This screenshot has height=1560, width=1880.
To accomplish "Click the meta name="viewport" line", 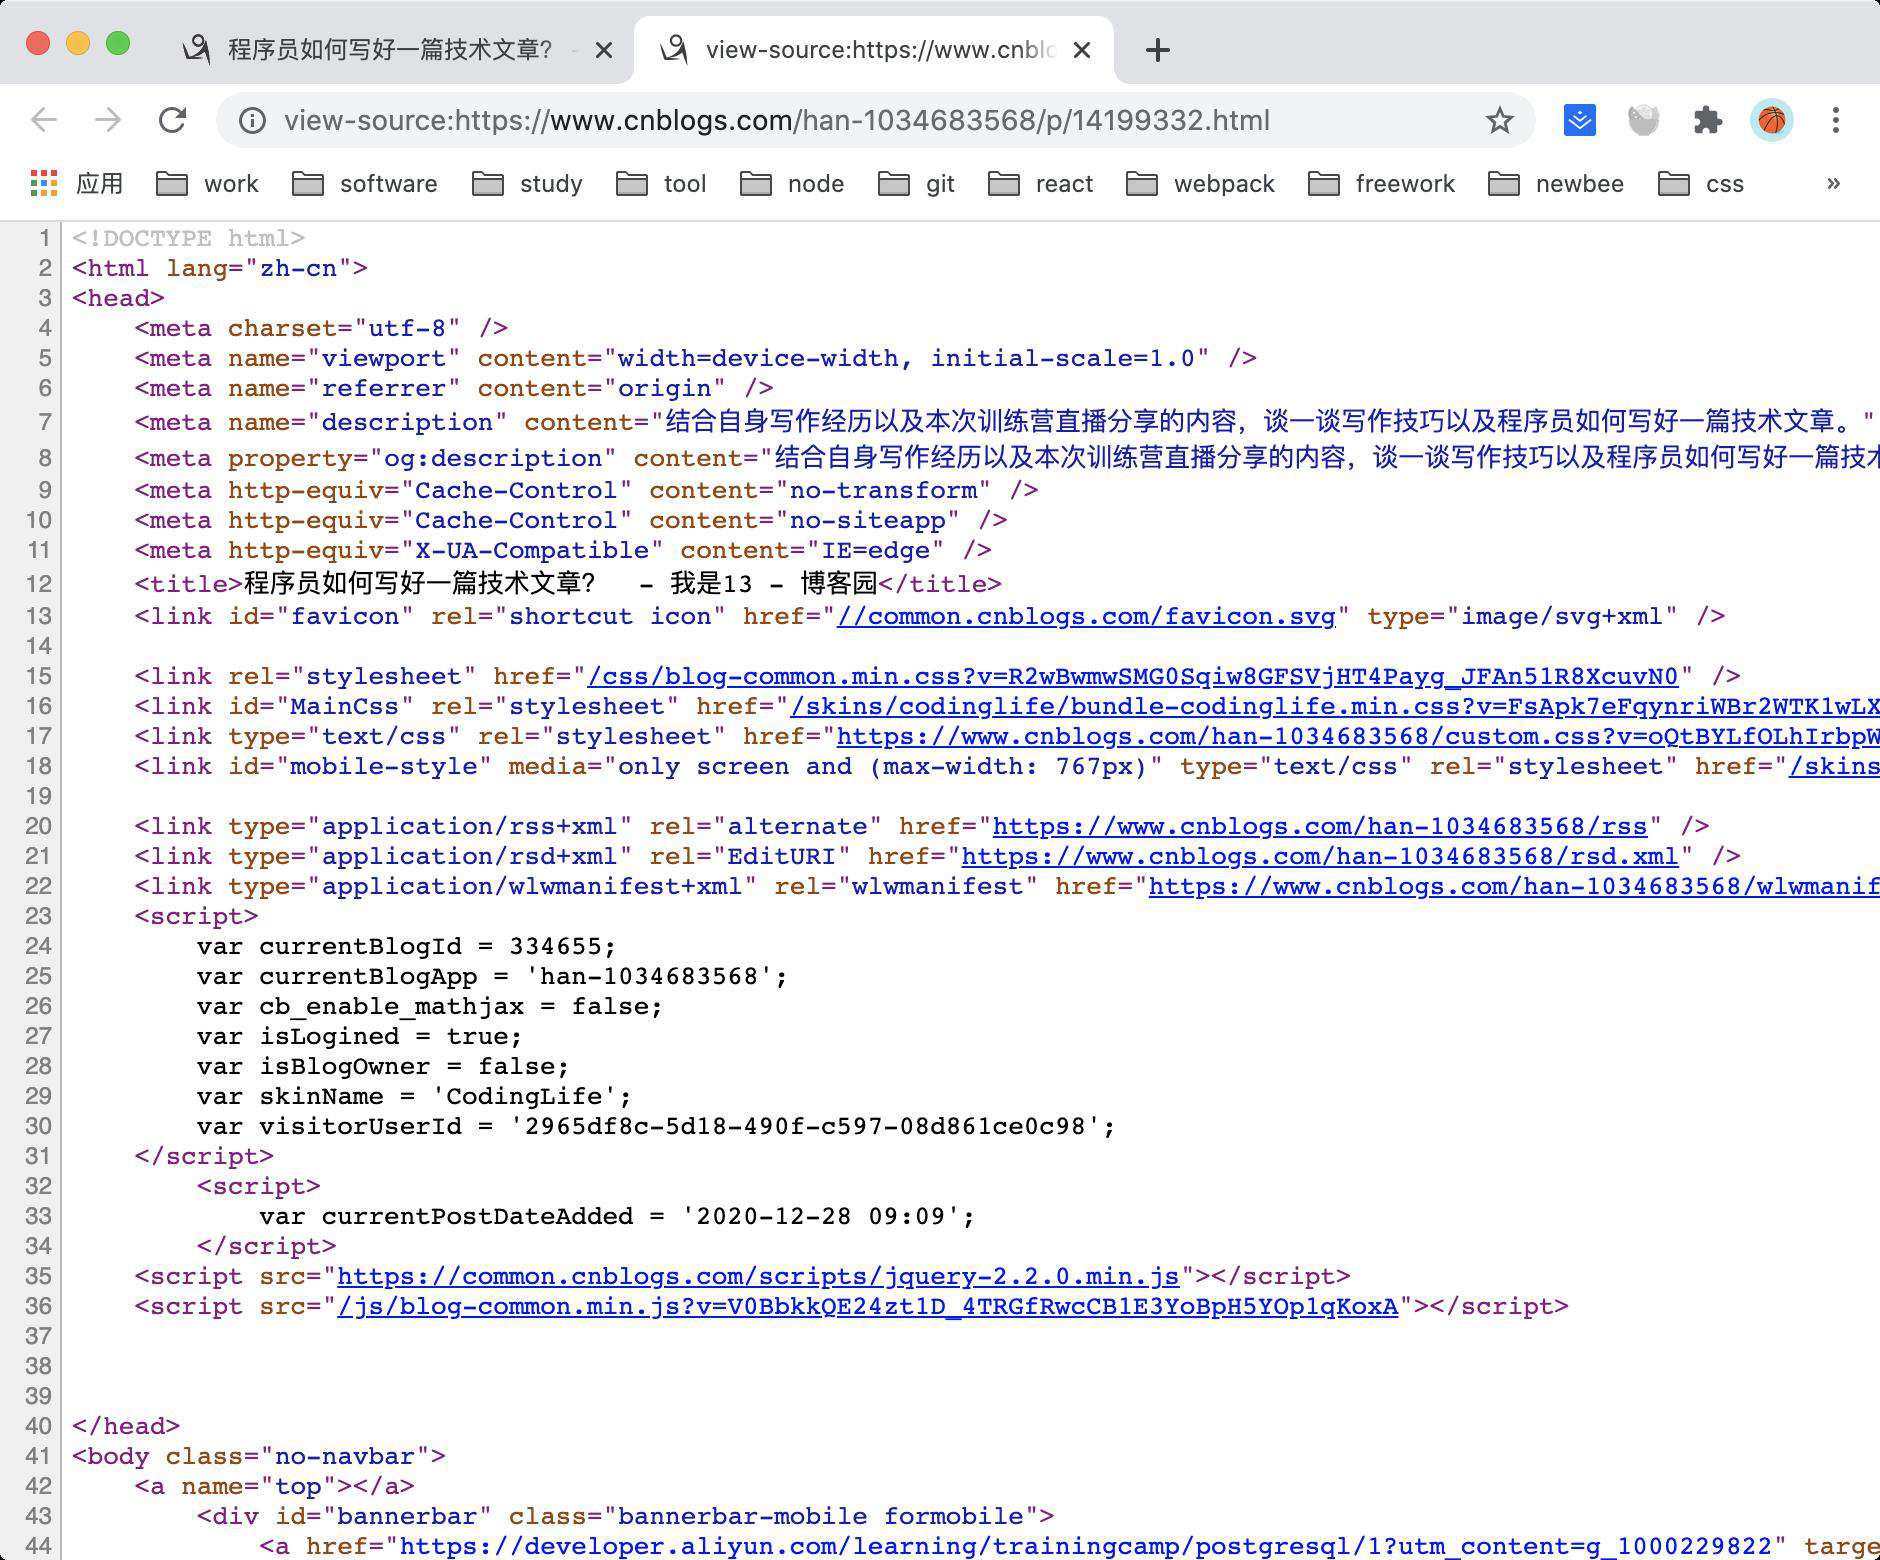I will tap(696, 358).
